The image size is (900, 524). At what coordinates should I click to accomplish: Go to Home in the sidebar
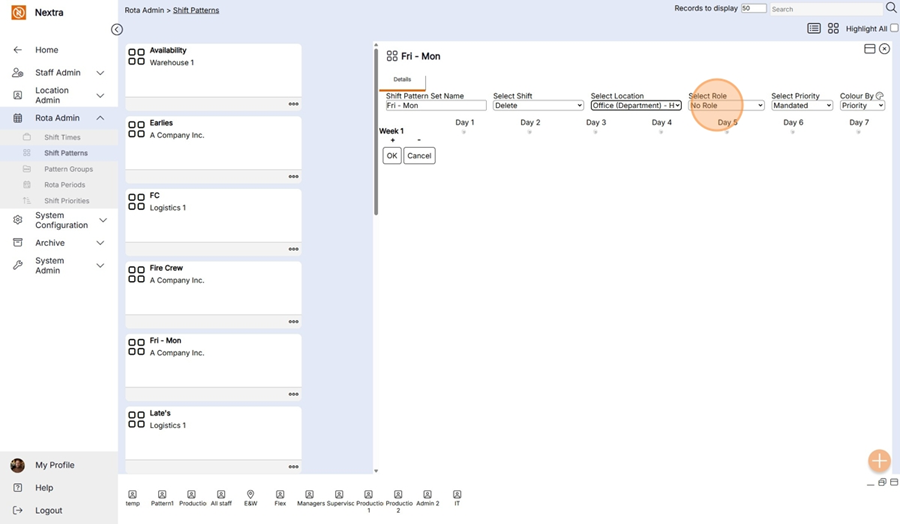click(x=46, y=50)
